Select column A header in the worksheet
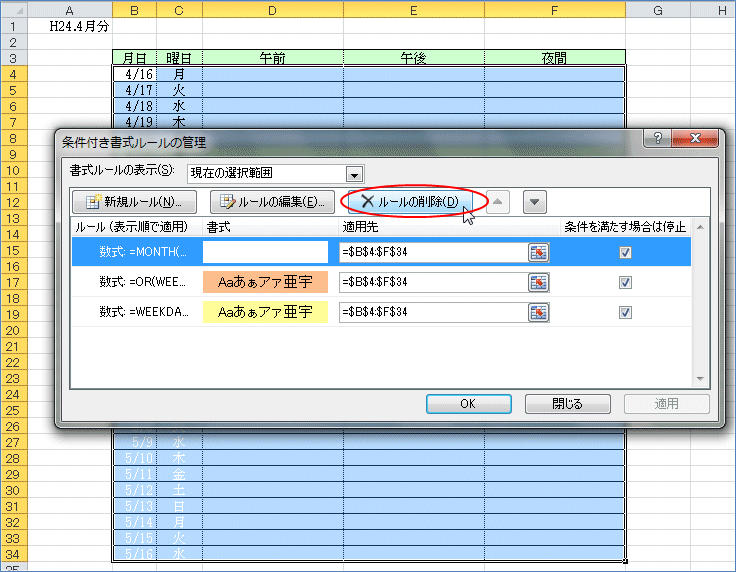This screenshot has width=736, height=572. (x=69, y=10)
